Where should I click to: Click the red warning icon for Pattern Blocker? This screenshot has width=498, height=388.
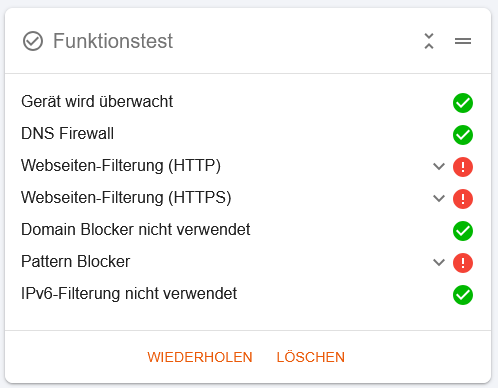(463, 263)
